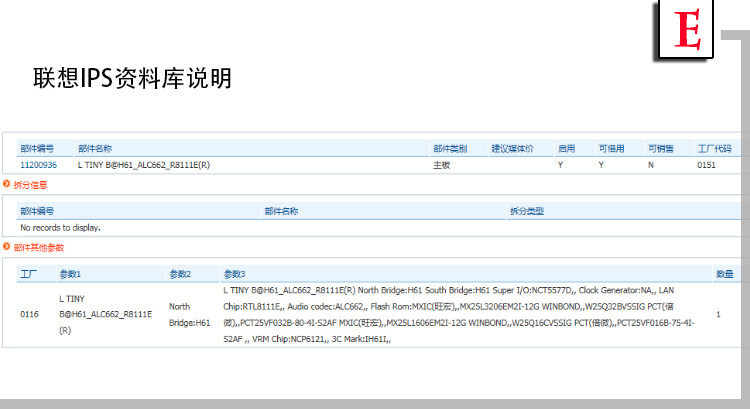Click the 拆分信息 section heading

coord(30,185)
